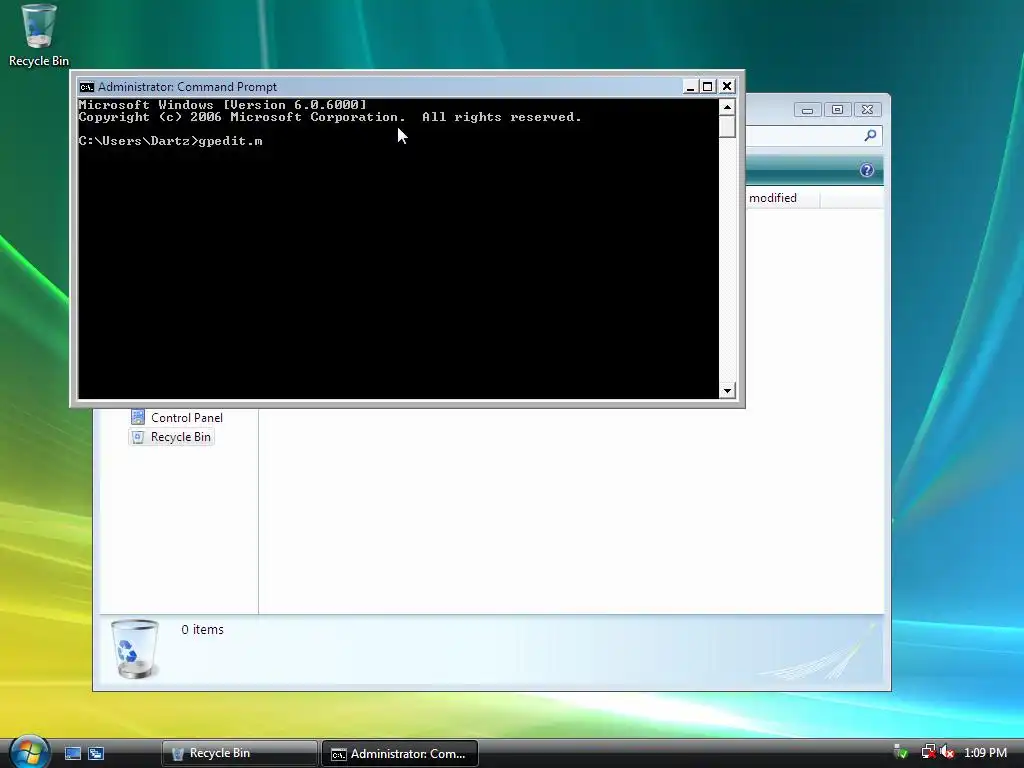The width and height of the screenshot is (1024, 768).
Task: Open the Recycle Bin desktop icon
Action: (39, 36)
